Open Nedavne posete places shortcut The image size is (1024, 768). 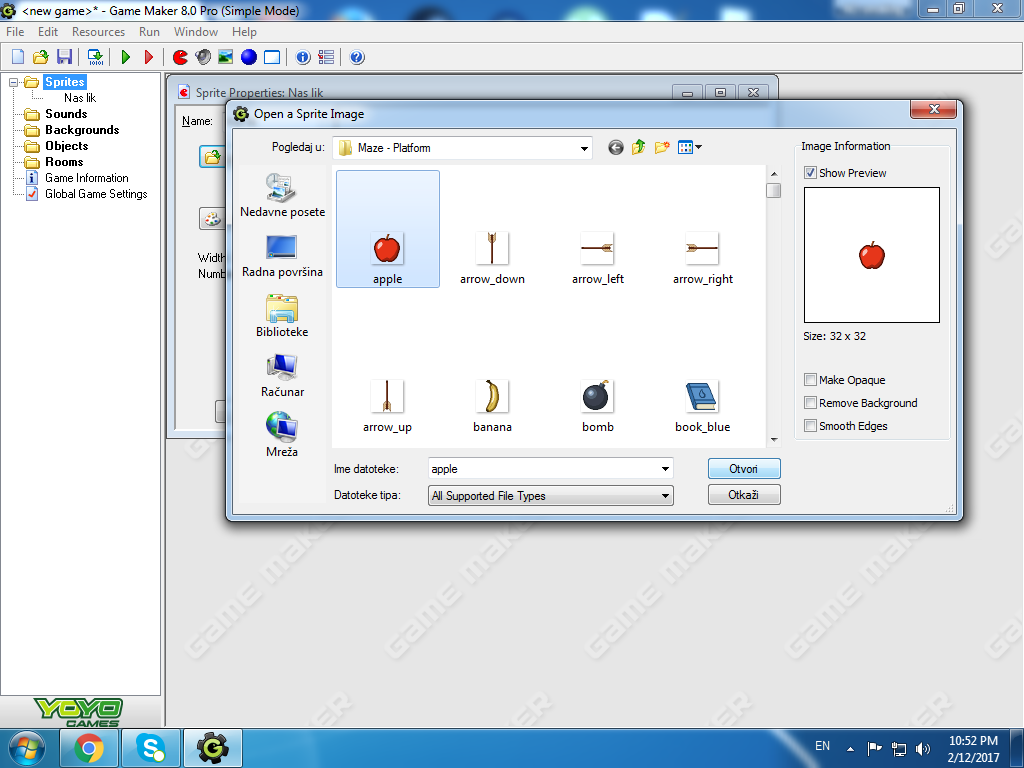coord(282,195)
